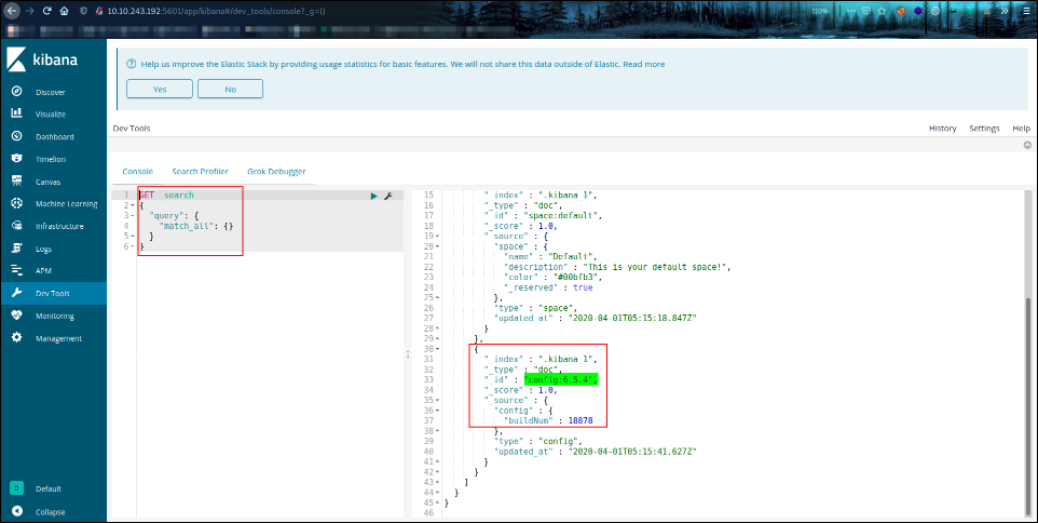1038x523 pixels.
Task: Click the Monitoring label in the sidebar
Action: tap(55, 316)
